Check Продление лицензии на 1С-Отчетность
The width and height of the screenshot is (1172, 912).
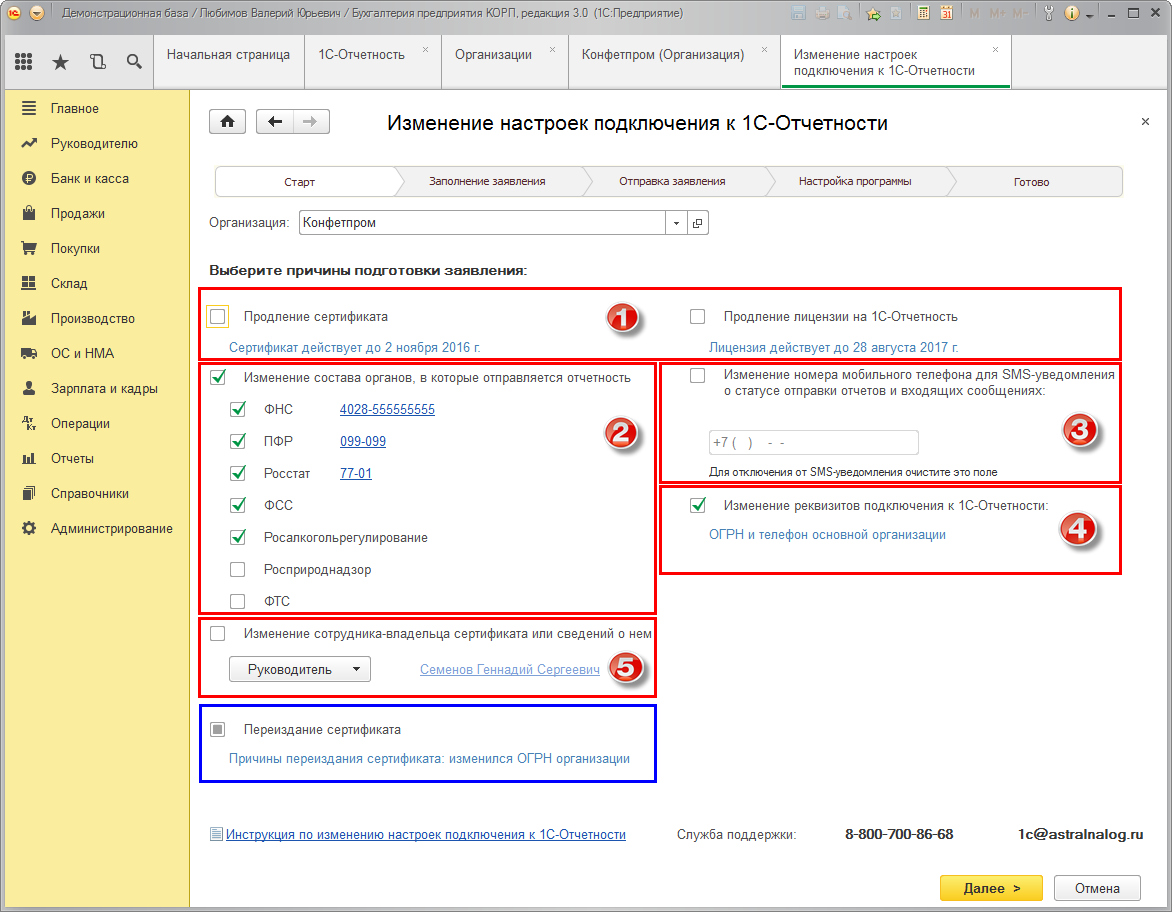click(697, 316)
